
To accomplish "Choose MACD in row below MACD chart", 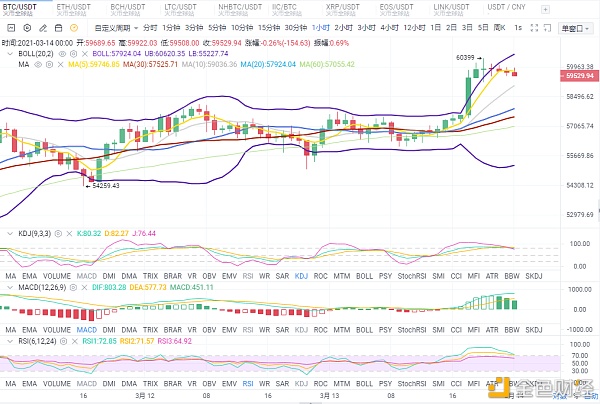I will click(x=87, y=330).
